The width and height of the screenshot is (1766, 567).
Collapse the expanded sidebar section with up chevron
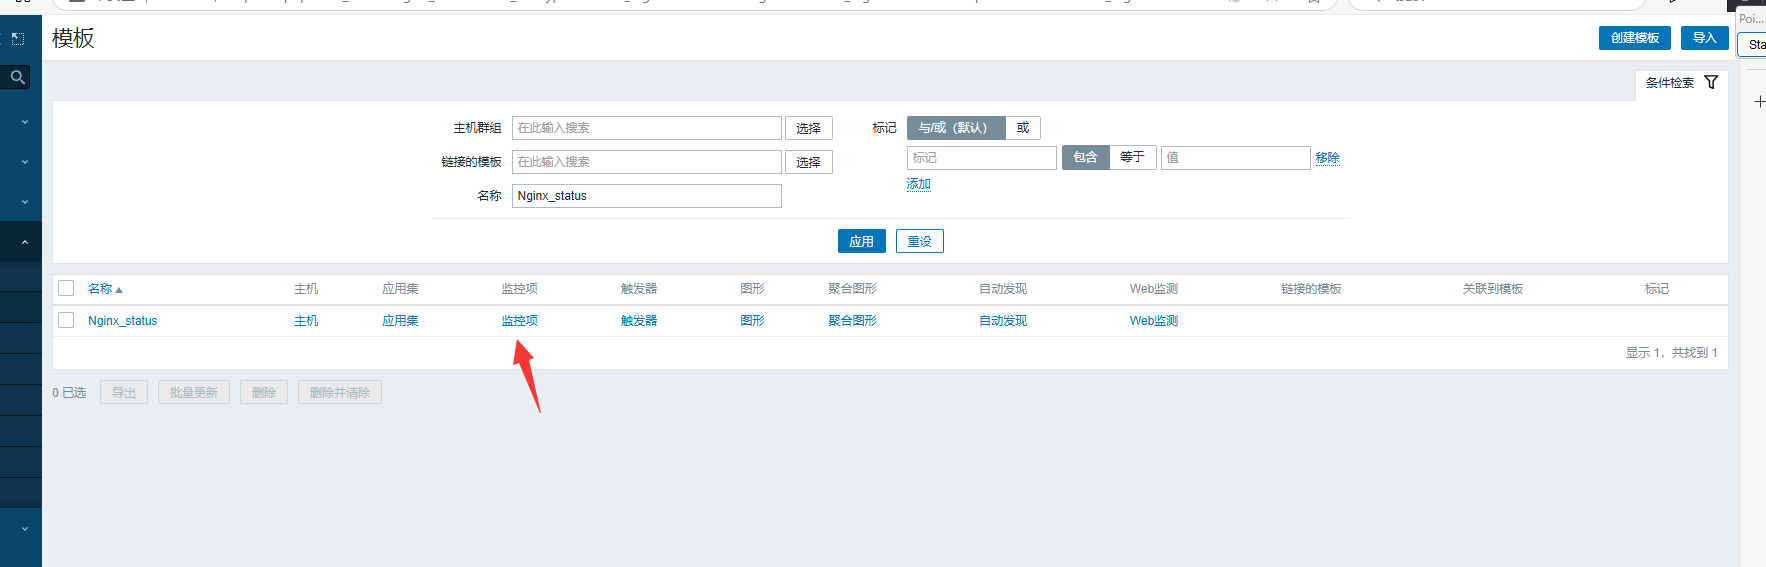(x=25, y=242)
